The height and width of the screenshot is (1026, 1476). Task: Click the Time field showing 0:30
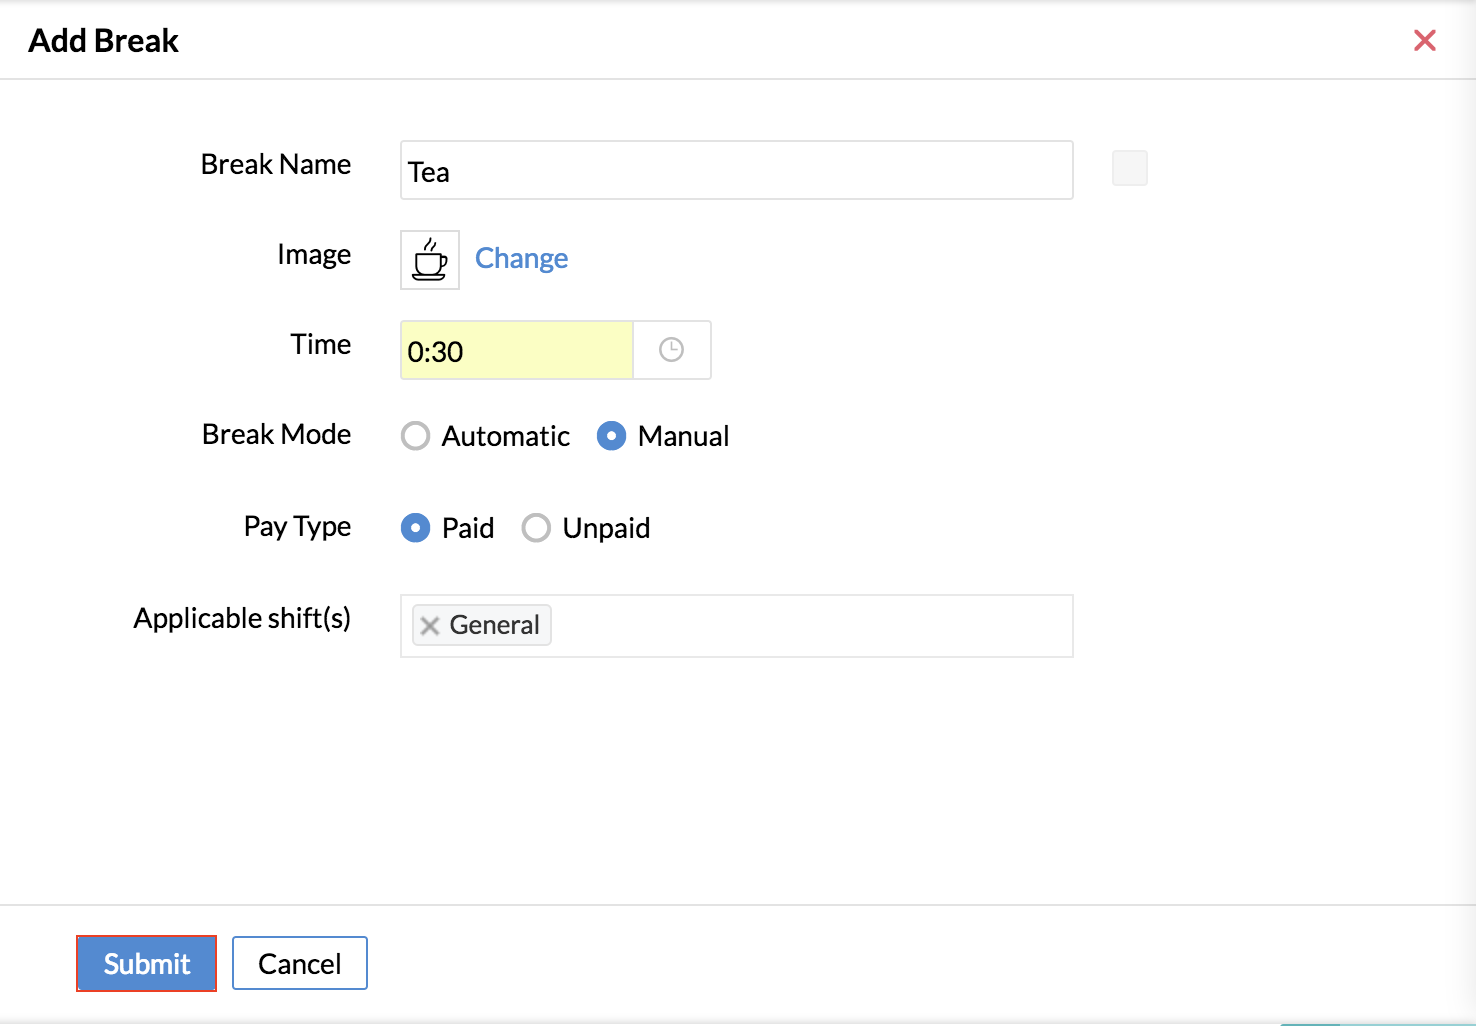coord(516,351)
